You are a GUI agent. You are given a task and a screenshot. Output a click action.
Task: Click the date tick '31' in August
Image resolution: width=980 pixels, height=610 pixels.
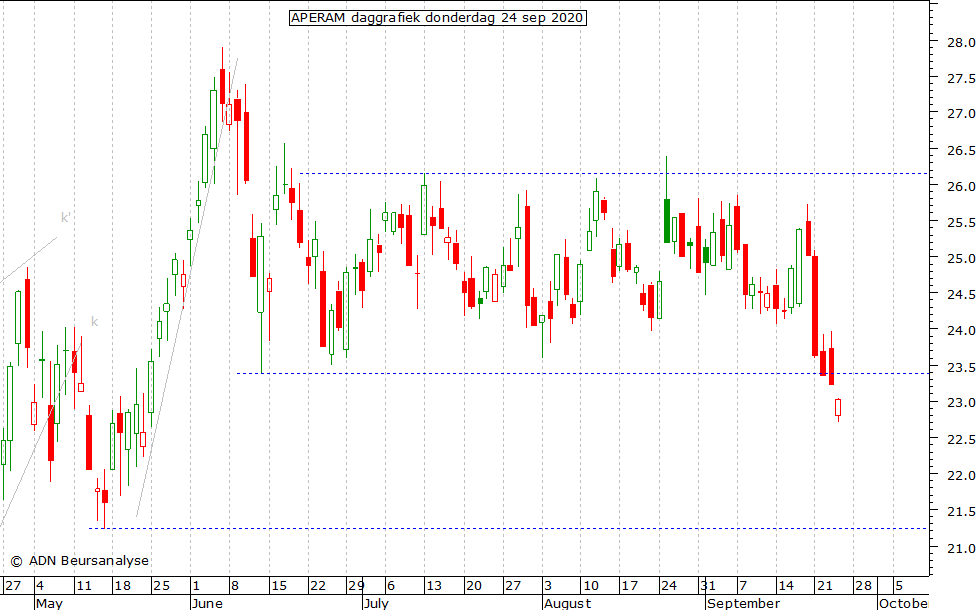coord(708,586)
